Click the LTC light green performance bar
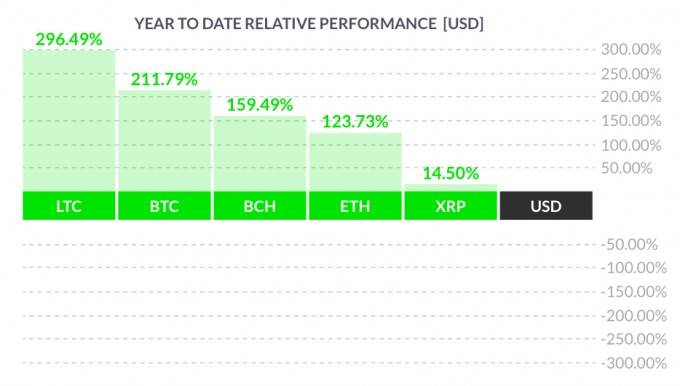The height and width of the screenshot is (386, 680). click(69, 121)
